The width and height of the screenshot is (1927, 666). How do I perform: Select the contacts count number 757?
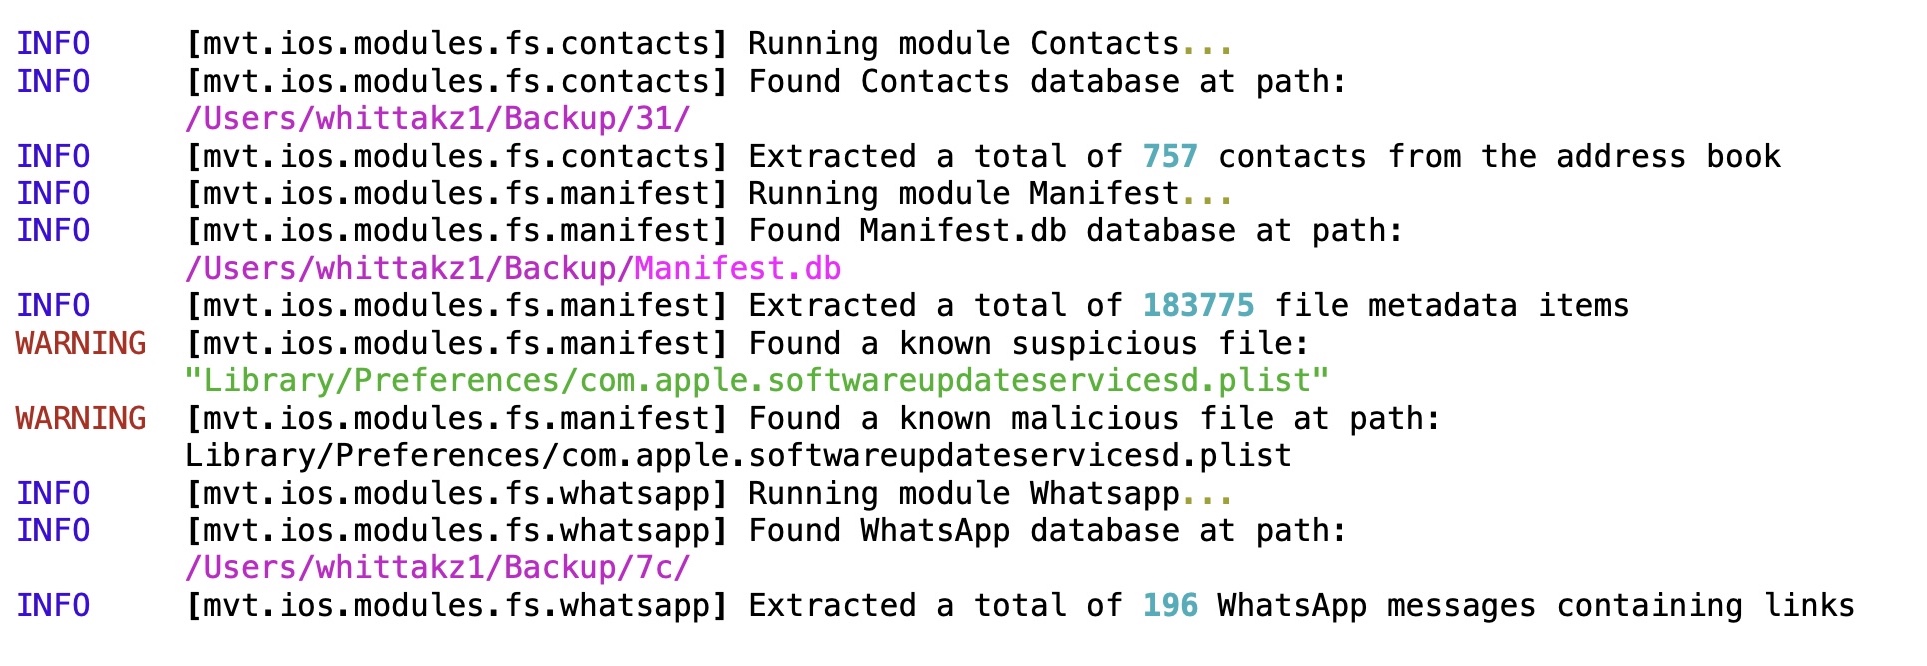coord(1169,157)
